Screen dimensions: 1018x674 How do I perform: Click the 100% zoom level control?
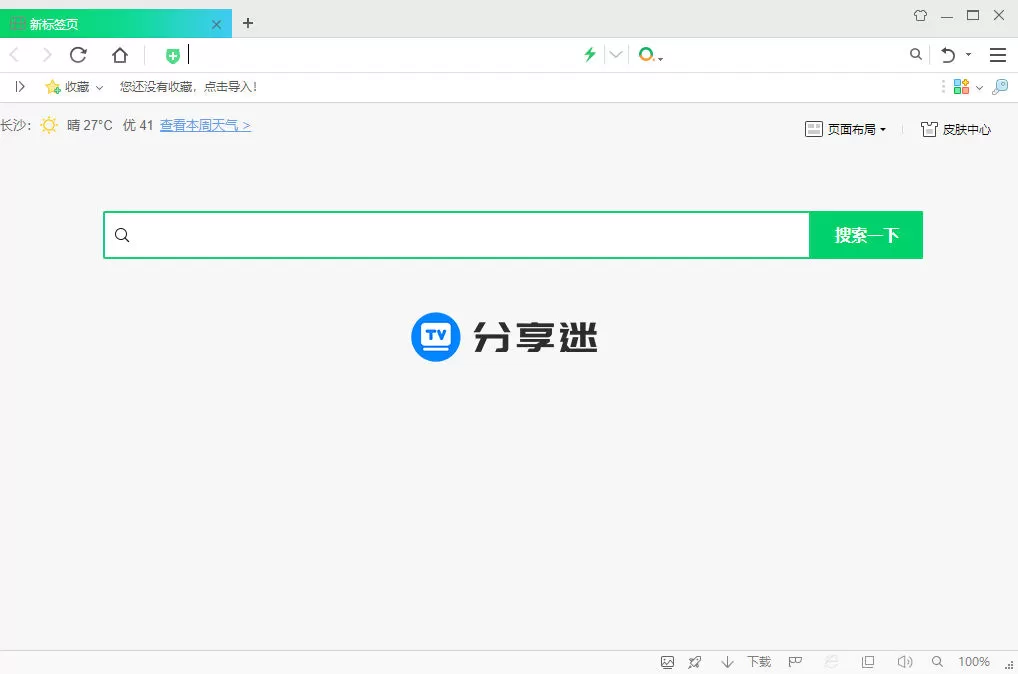pos(974,661)
